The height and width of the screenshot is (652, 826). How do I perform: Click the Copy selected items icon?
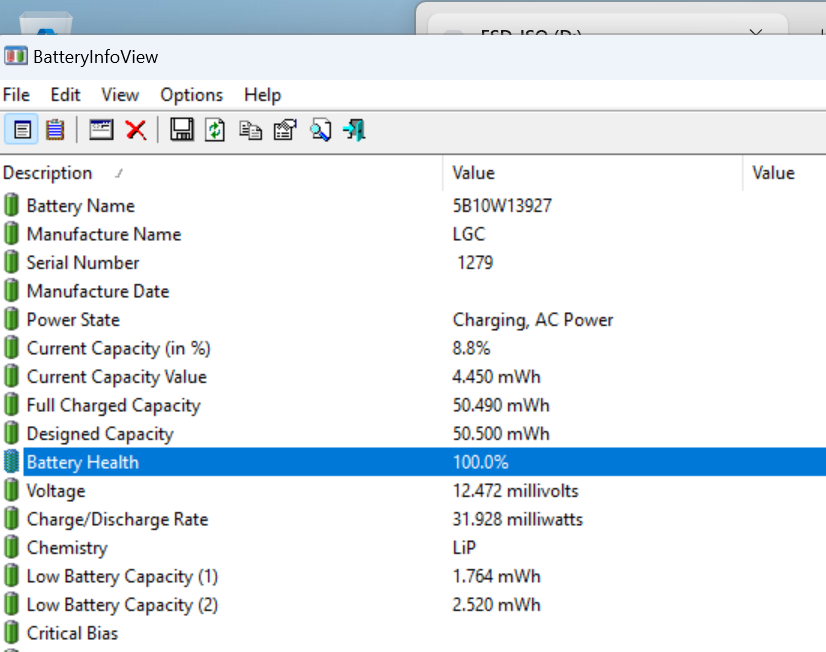[250, 130]
